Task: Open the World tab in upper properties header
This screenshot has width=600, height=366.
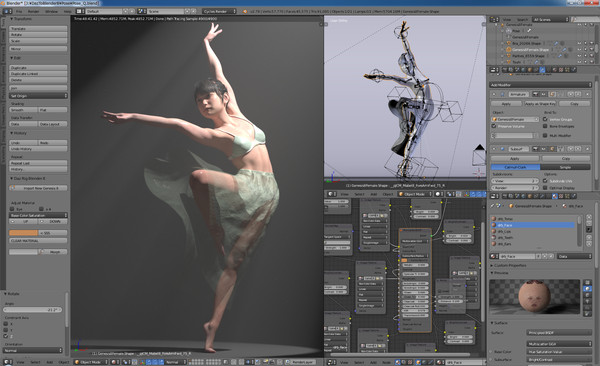Action: tap(523, 70)
